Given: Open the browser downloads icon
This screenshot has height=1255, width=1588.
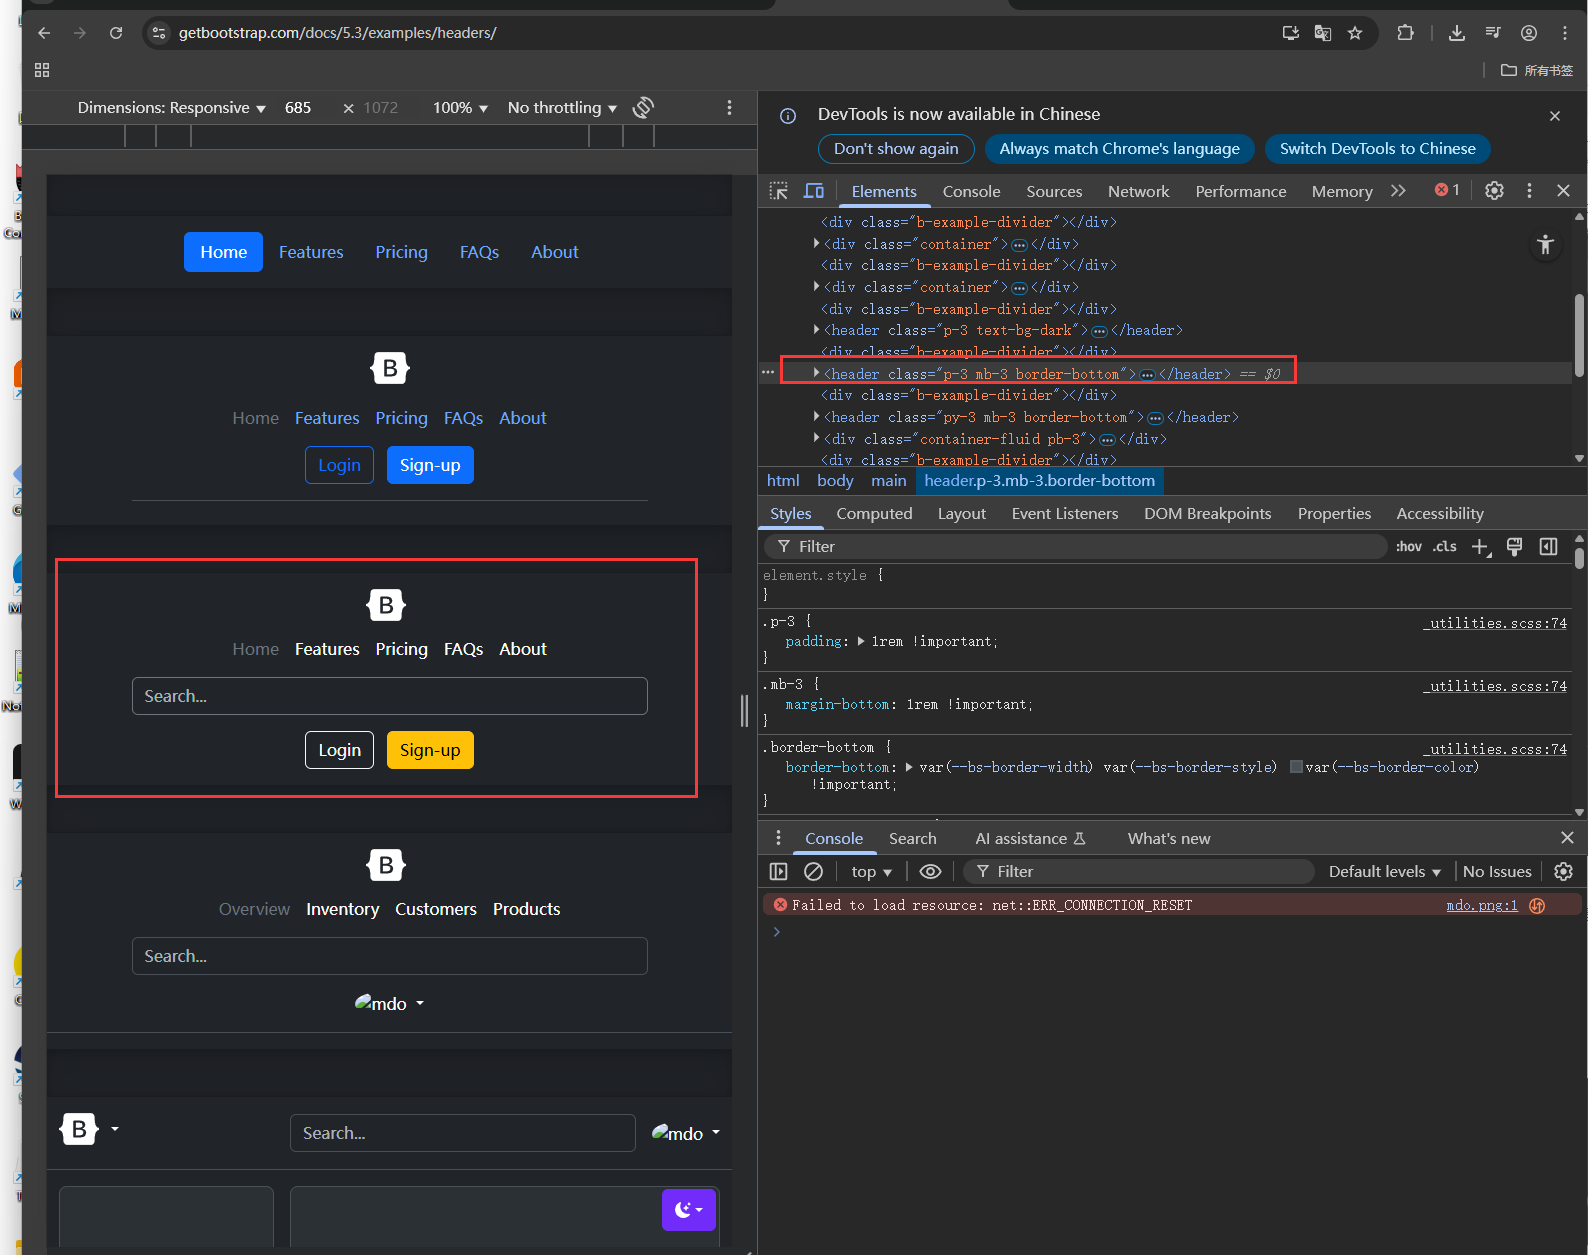Looking at the screenshot, I should 1457,33.
